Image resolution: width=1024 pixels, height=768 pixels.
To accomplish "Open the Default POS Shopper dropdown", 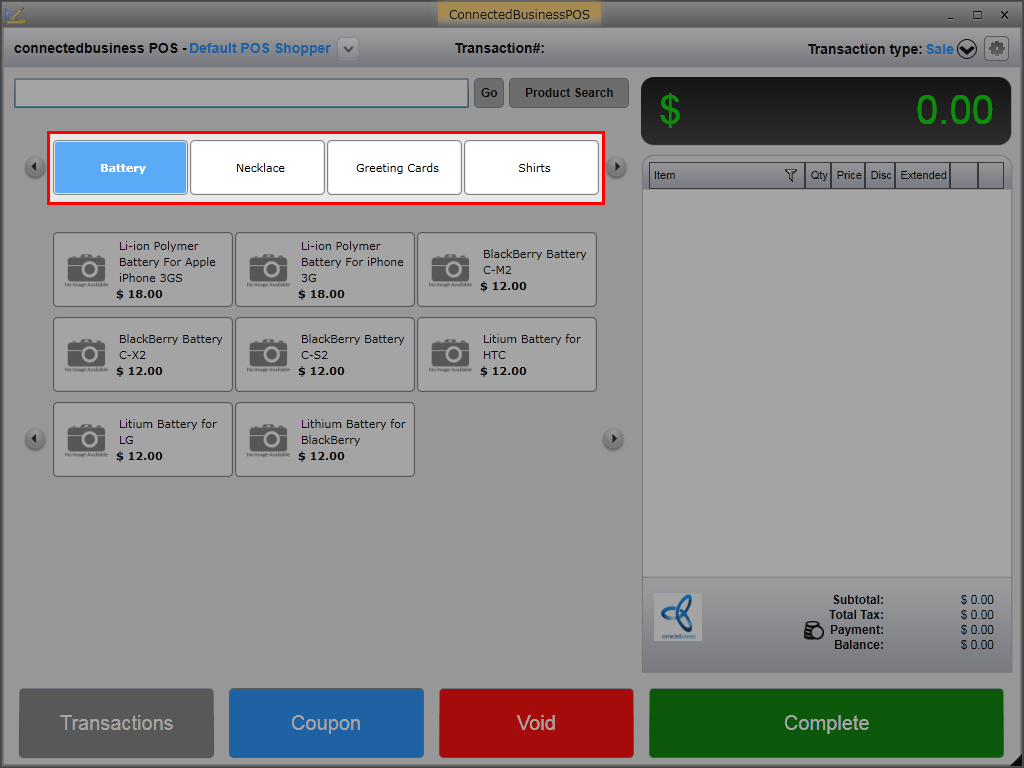I will 347,49.
